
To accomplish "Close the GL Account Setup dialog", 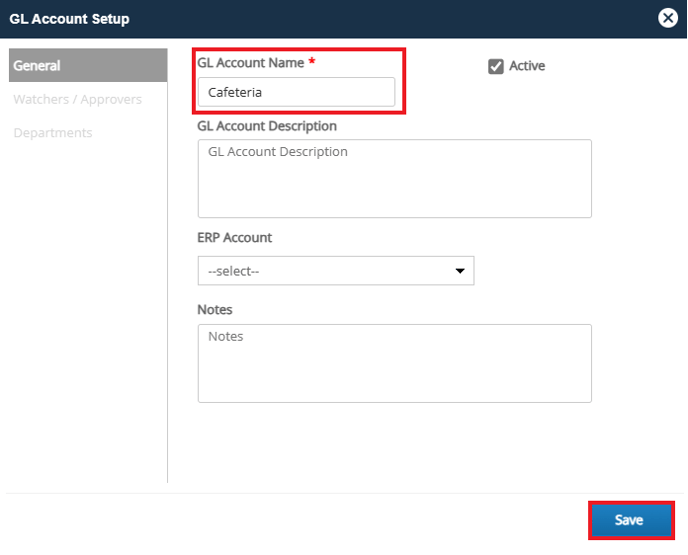I will tap(667, 18).
